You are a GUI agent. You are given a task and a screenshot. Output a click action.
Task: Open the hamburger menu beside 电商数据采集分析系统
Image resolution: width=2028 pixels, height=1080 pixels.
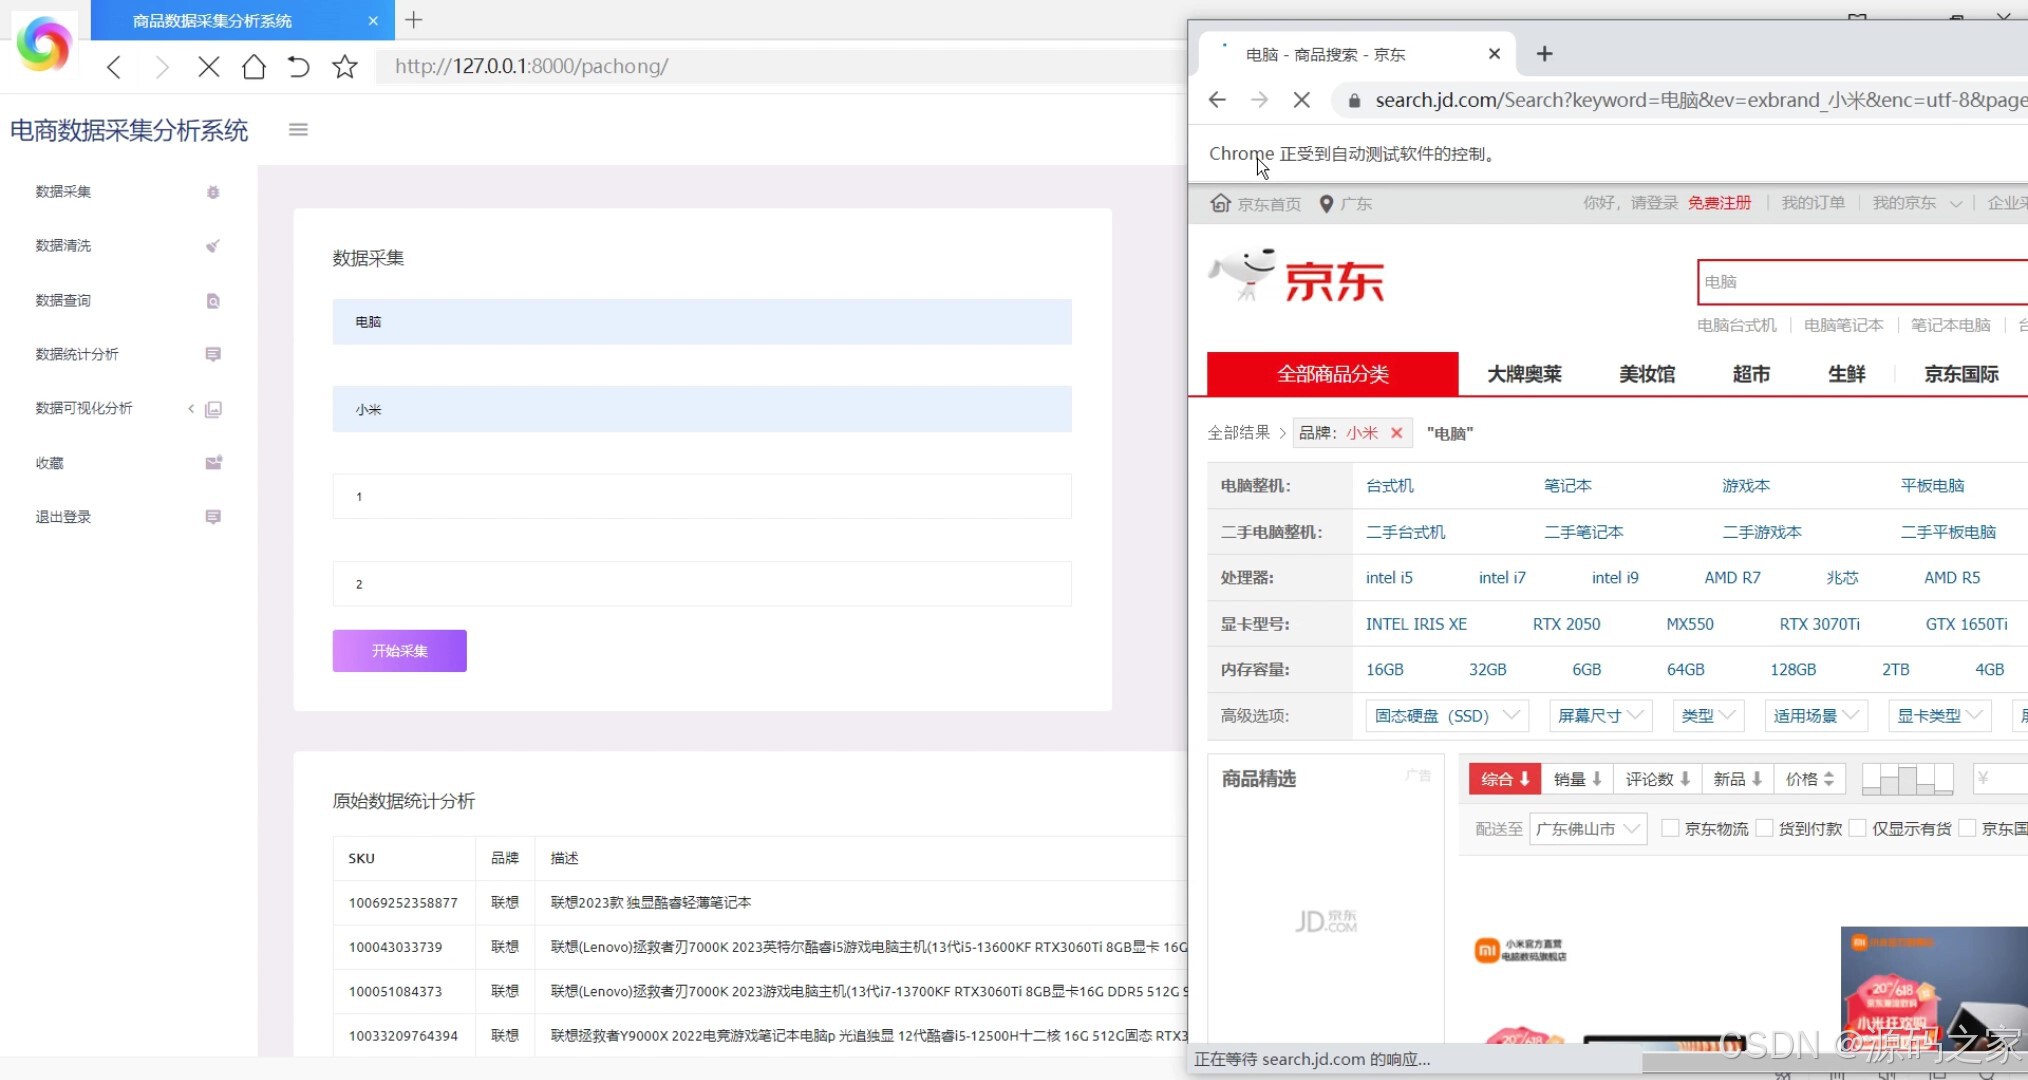click(298, 129)
